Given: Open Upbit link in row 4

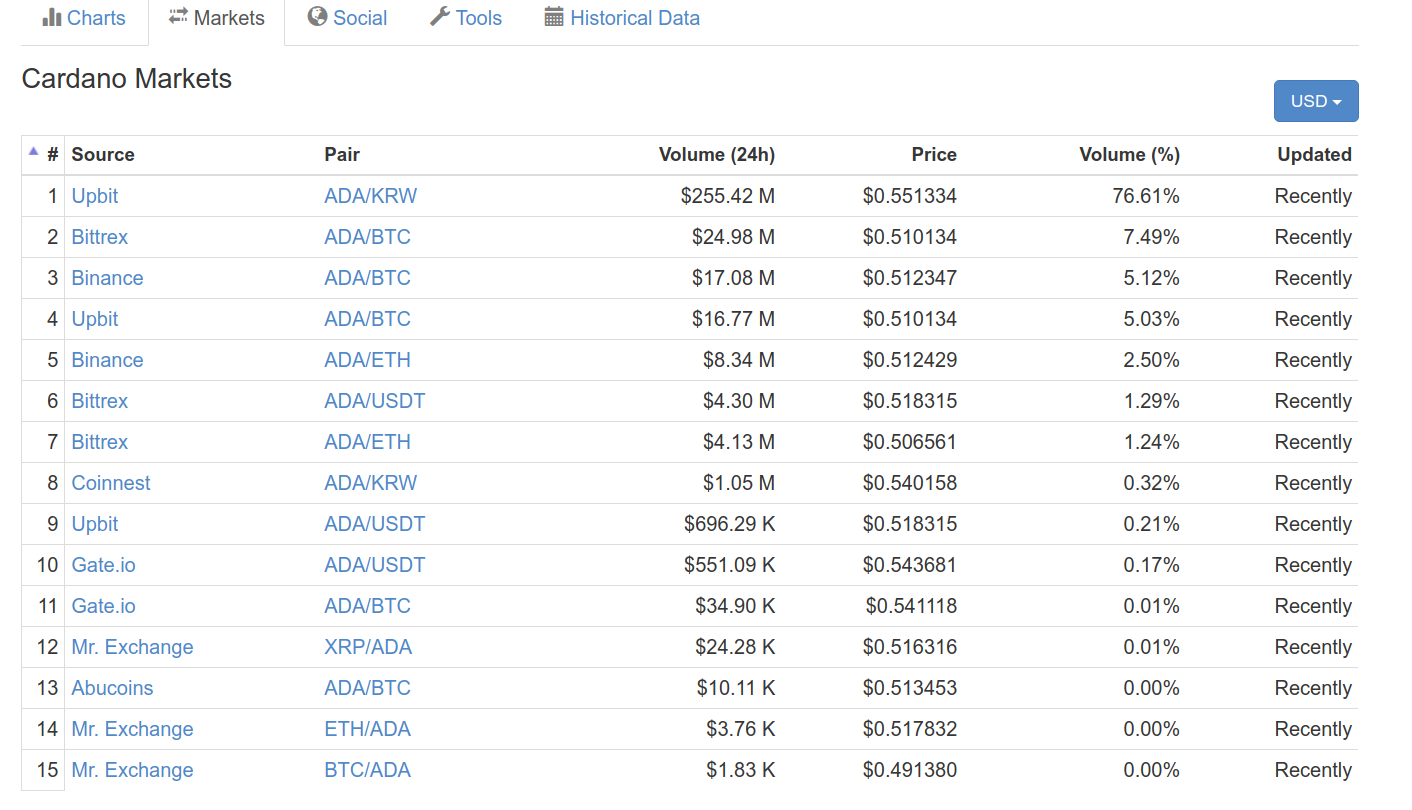Looking at the screenshot, I should tap(95, 319).
